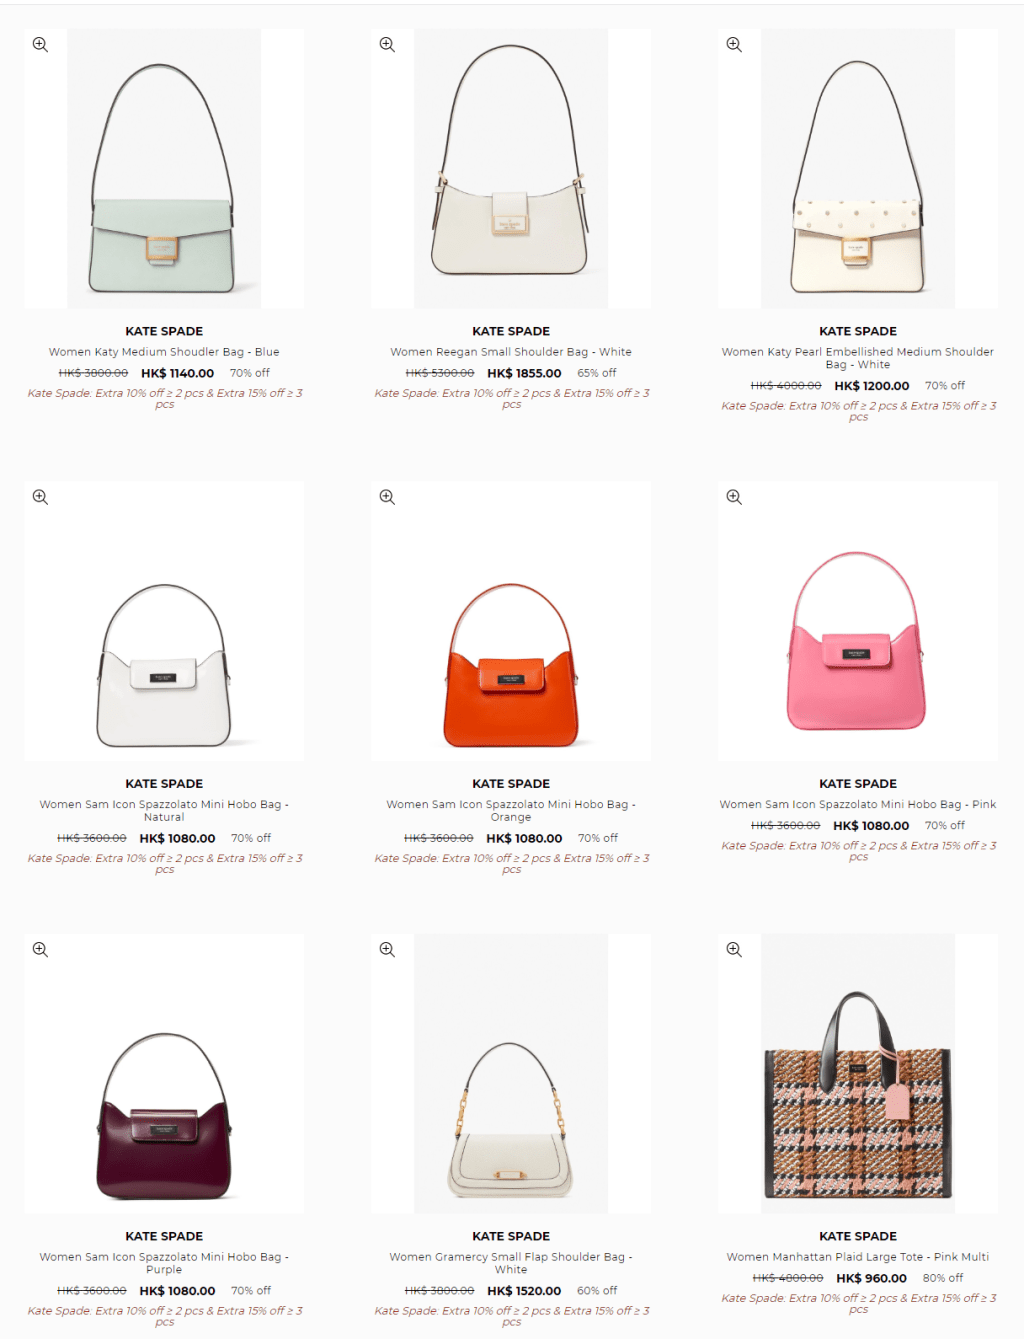The width and height of the screenshot is (1024, 1339).
Task: Click zoom icon on pink Sam Icon hobo bag
Action: pyautogui.click(x=734, y=497)
